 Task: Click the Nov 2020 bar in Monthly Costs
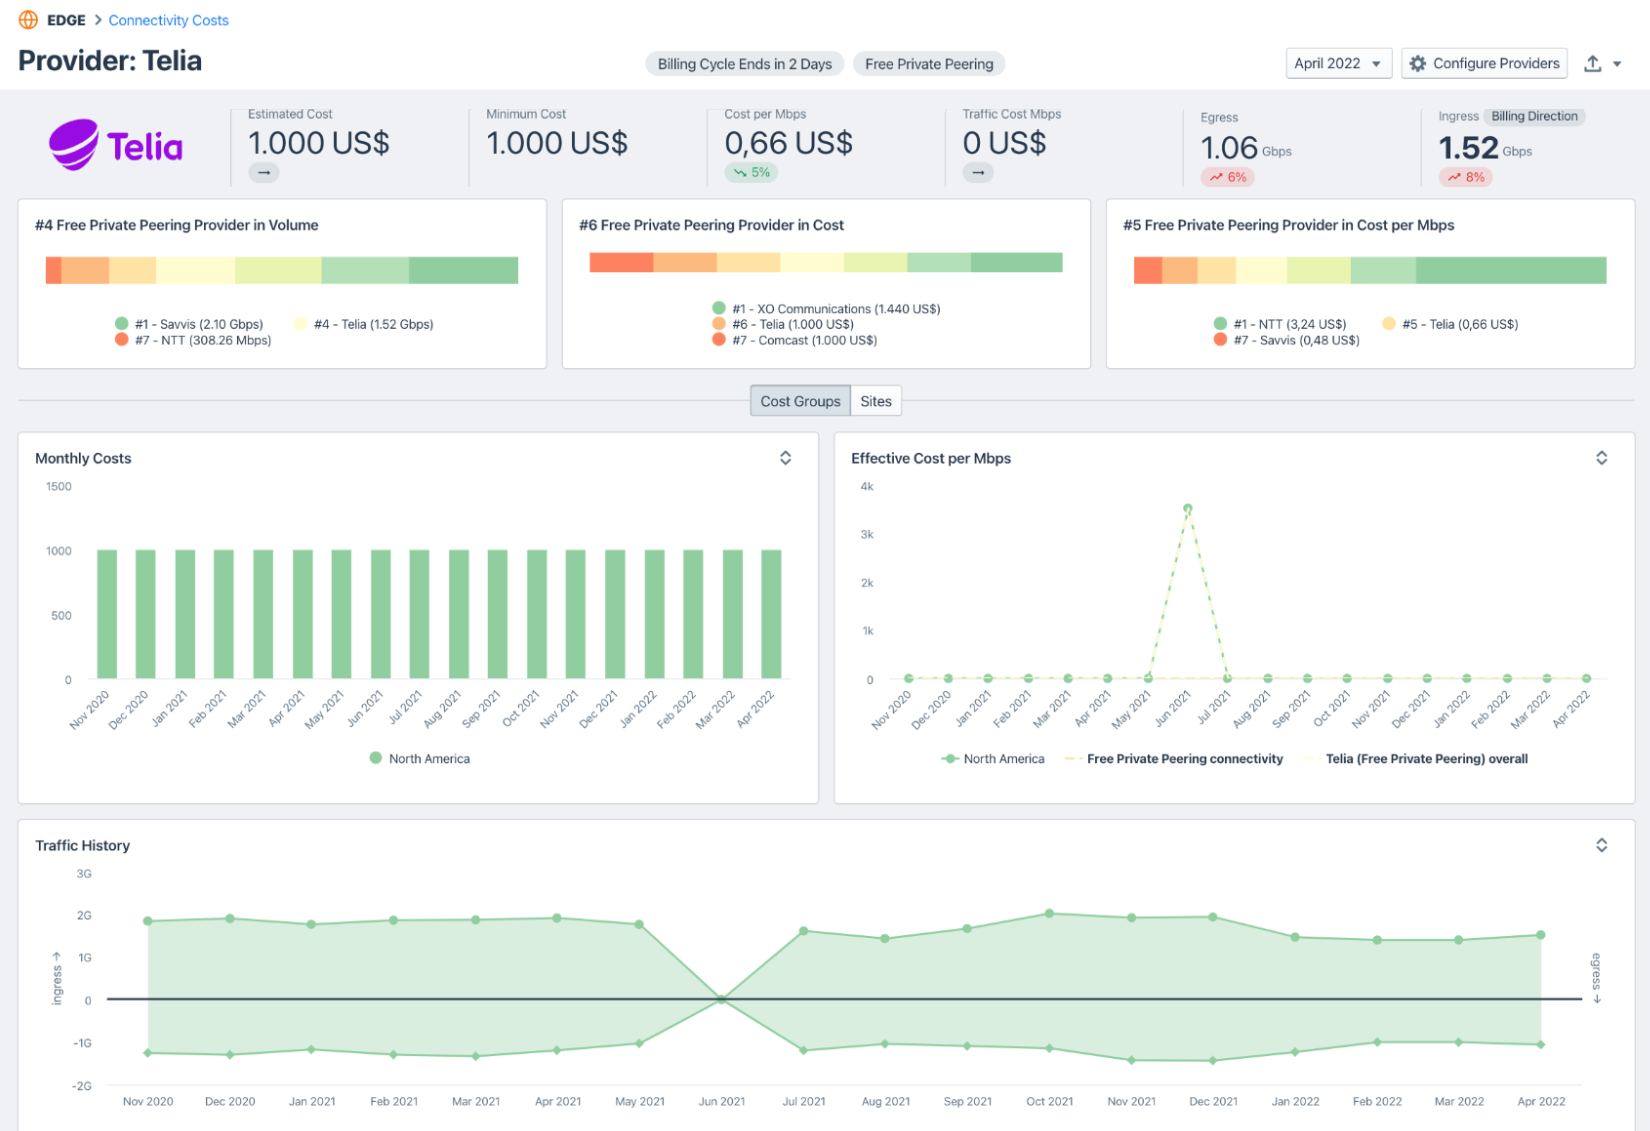tap(106, 614)
